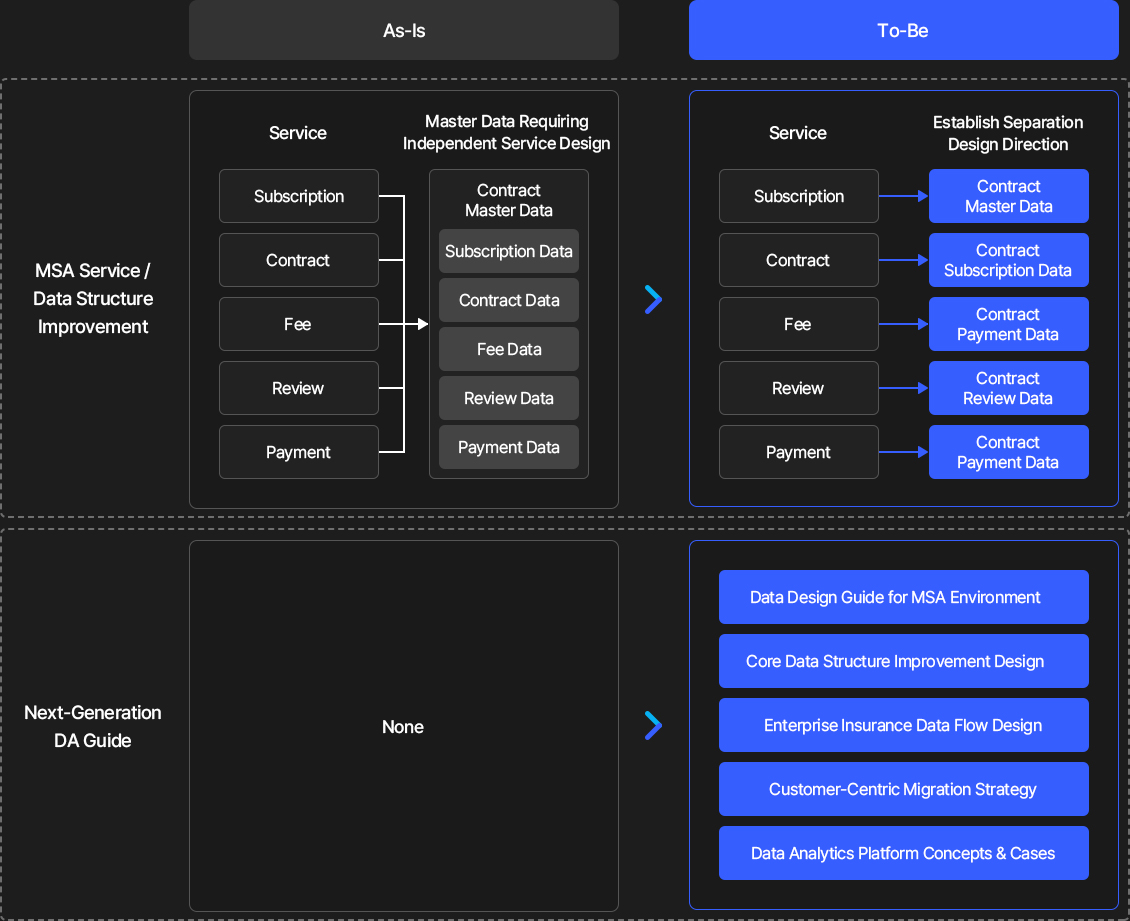Click the chevron arrow in the Next-Generation DA Guide row
1130x921 pixels.
click(x=653, y=726)
